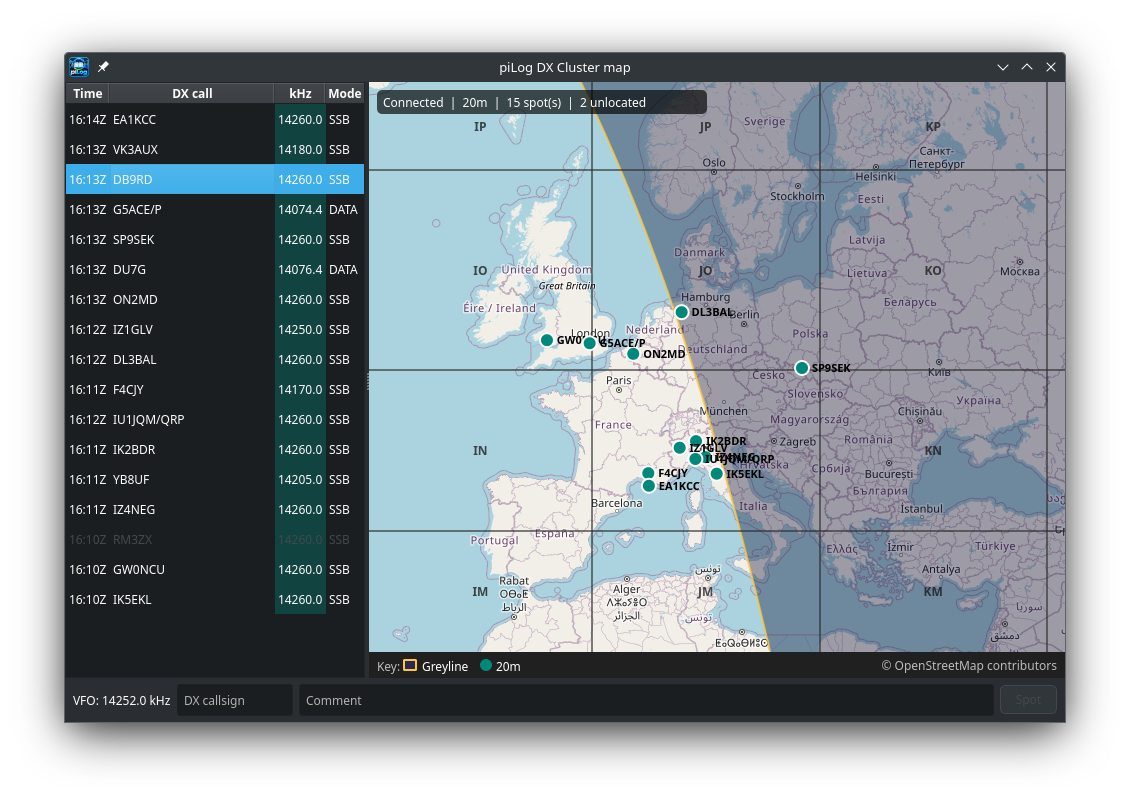Focus the Comment input field

646,700
